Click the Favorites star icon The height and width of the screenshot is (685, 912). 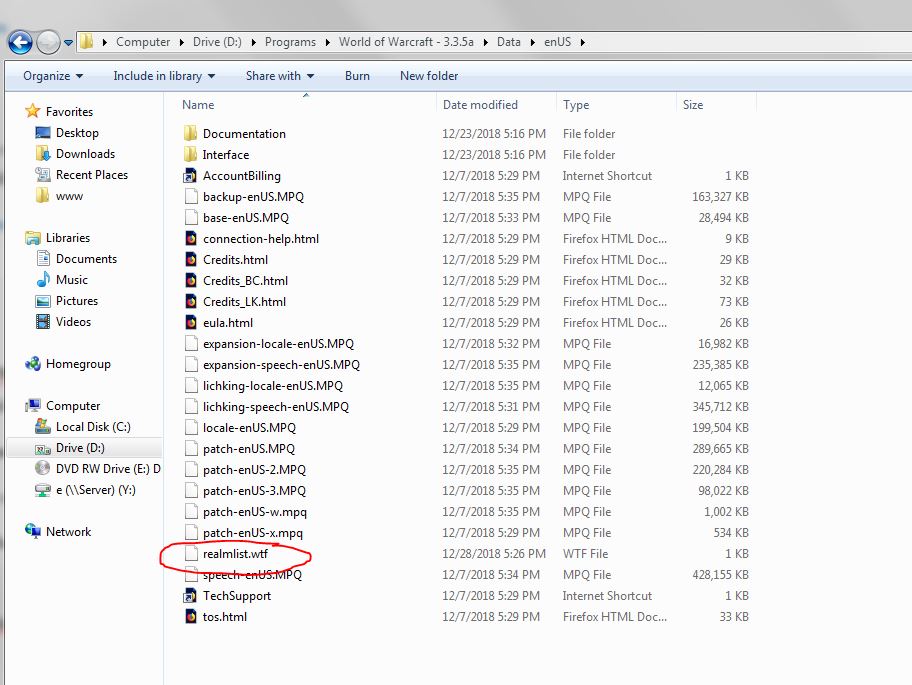tap(33, 110)
